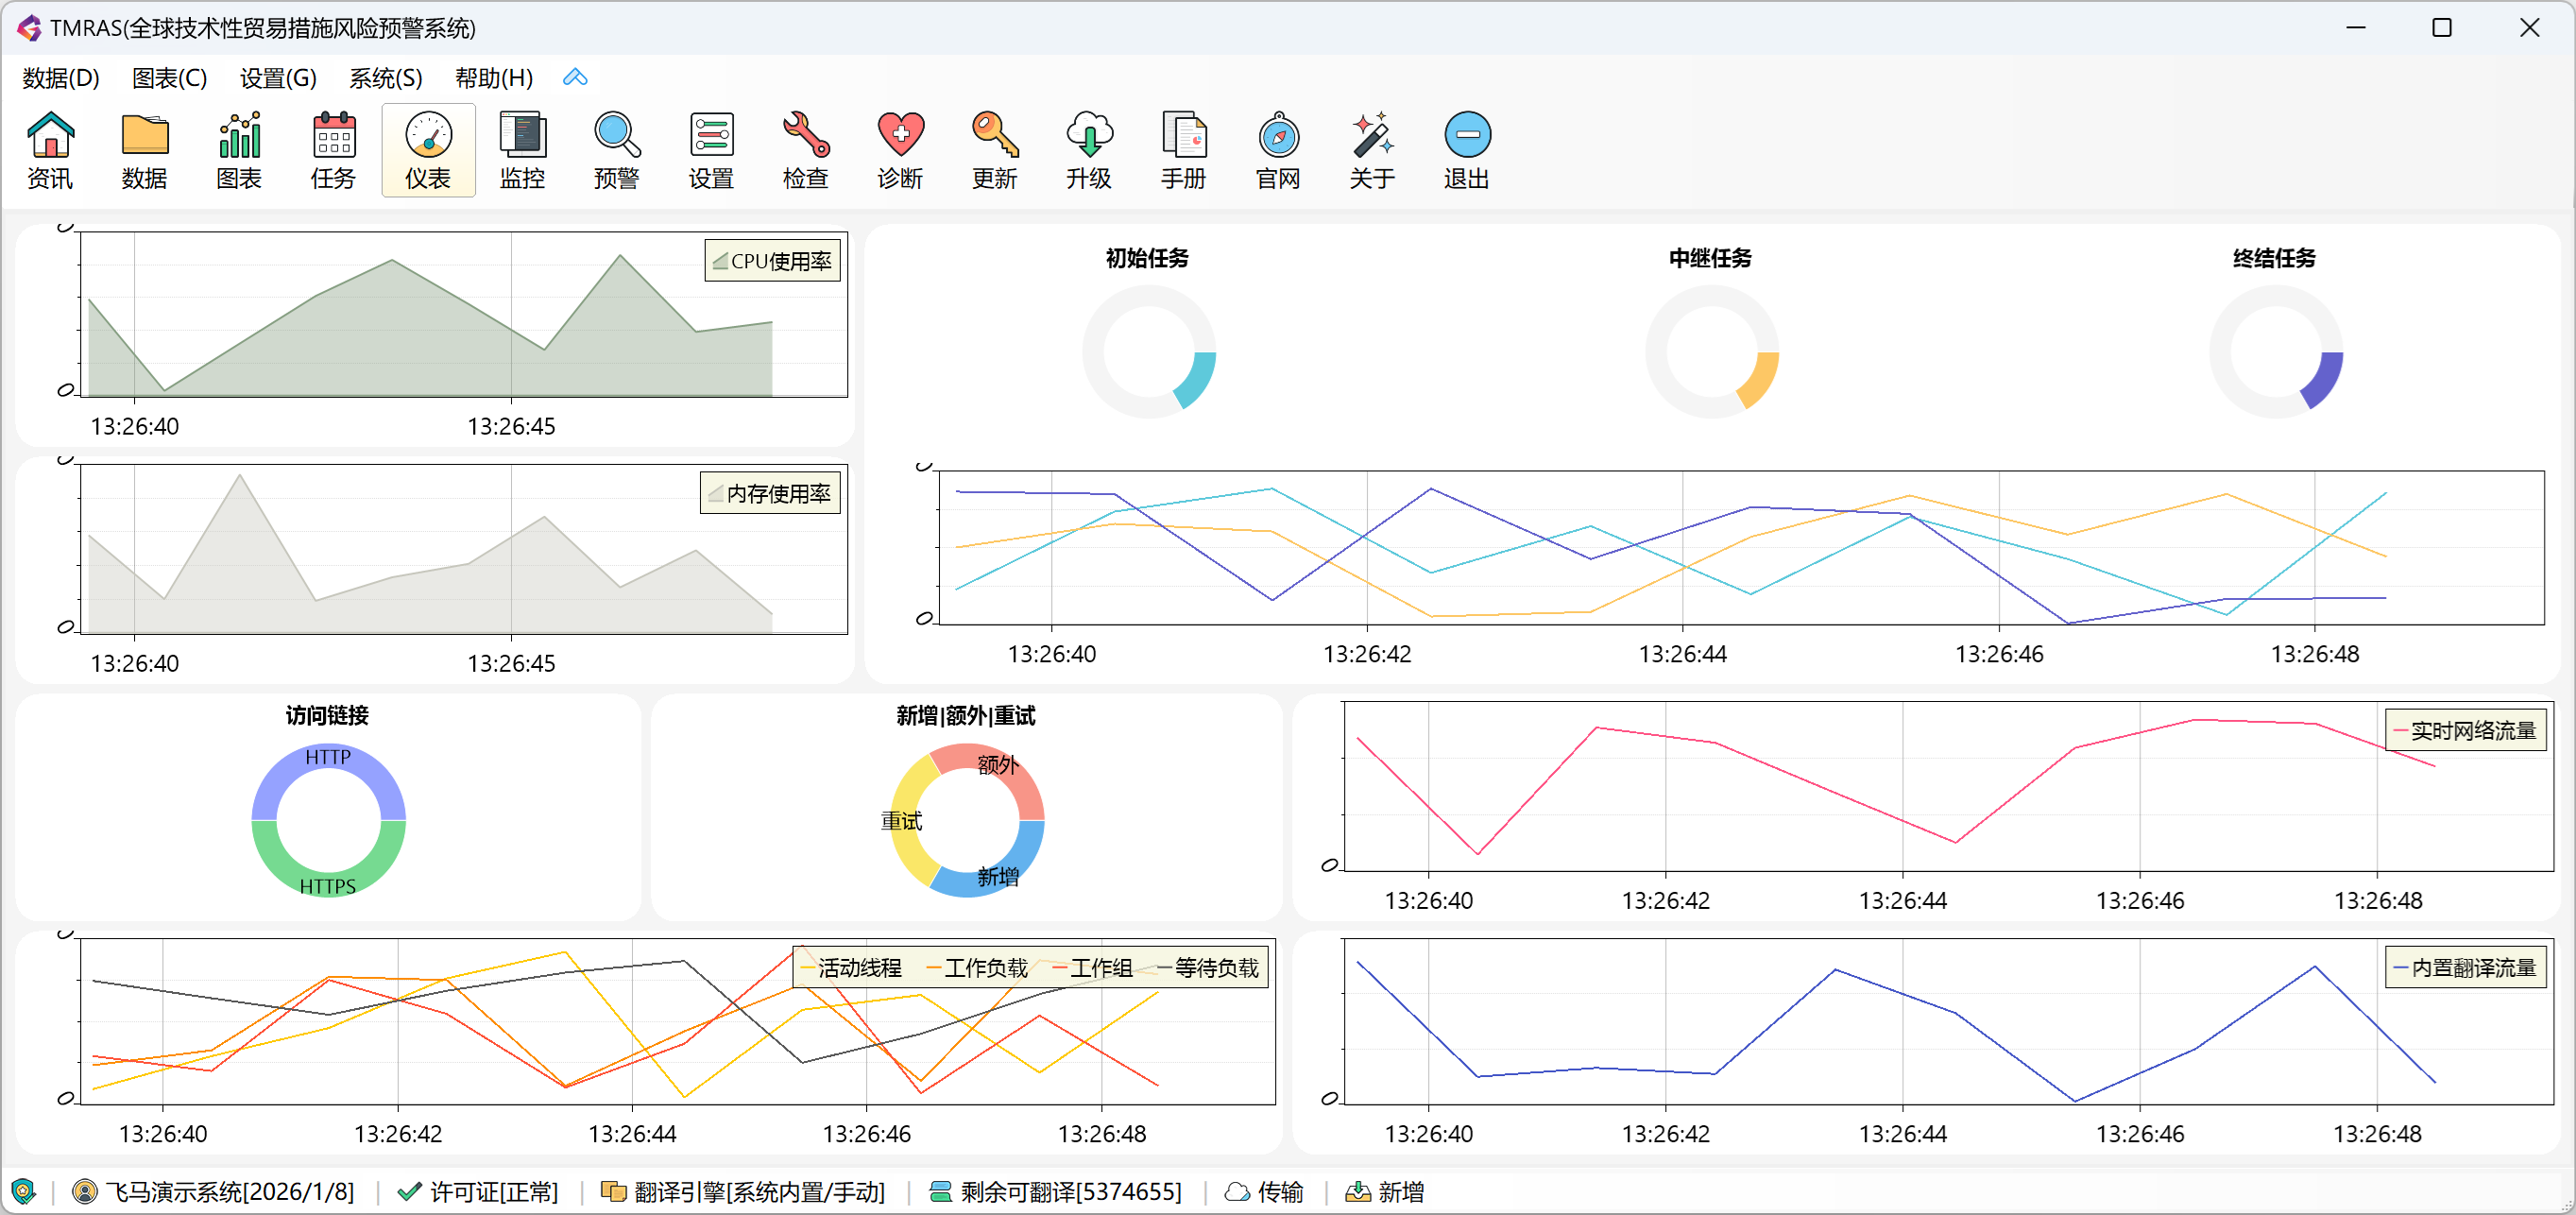Toggle the pin icon beside the menu bar
2576x1215 pixels.
coord(575,77)
